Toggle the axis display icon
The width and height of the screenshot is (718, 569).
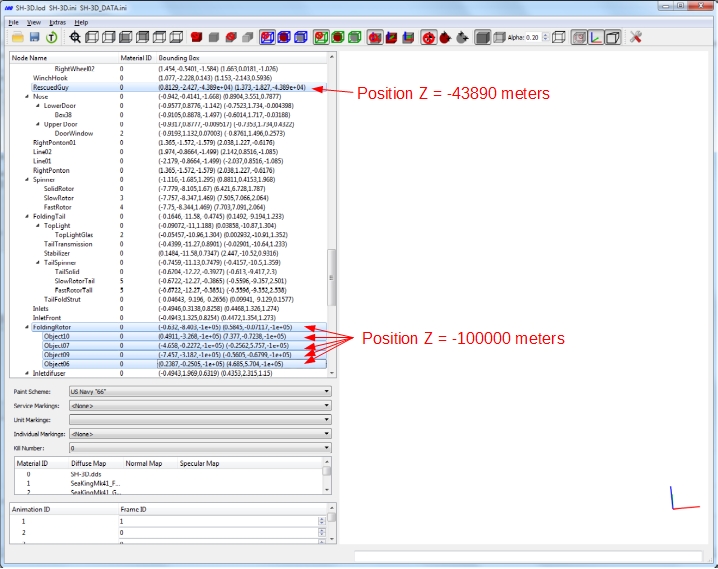(596, 38)
